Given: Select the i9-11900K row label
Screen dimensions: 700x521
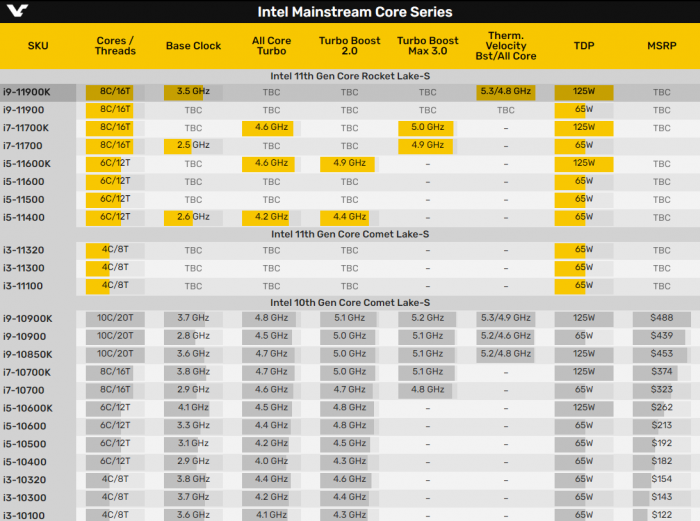Looking at the screenshot, I should coord(27,92).
